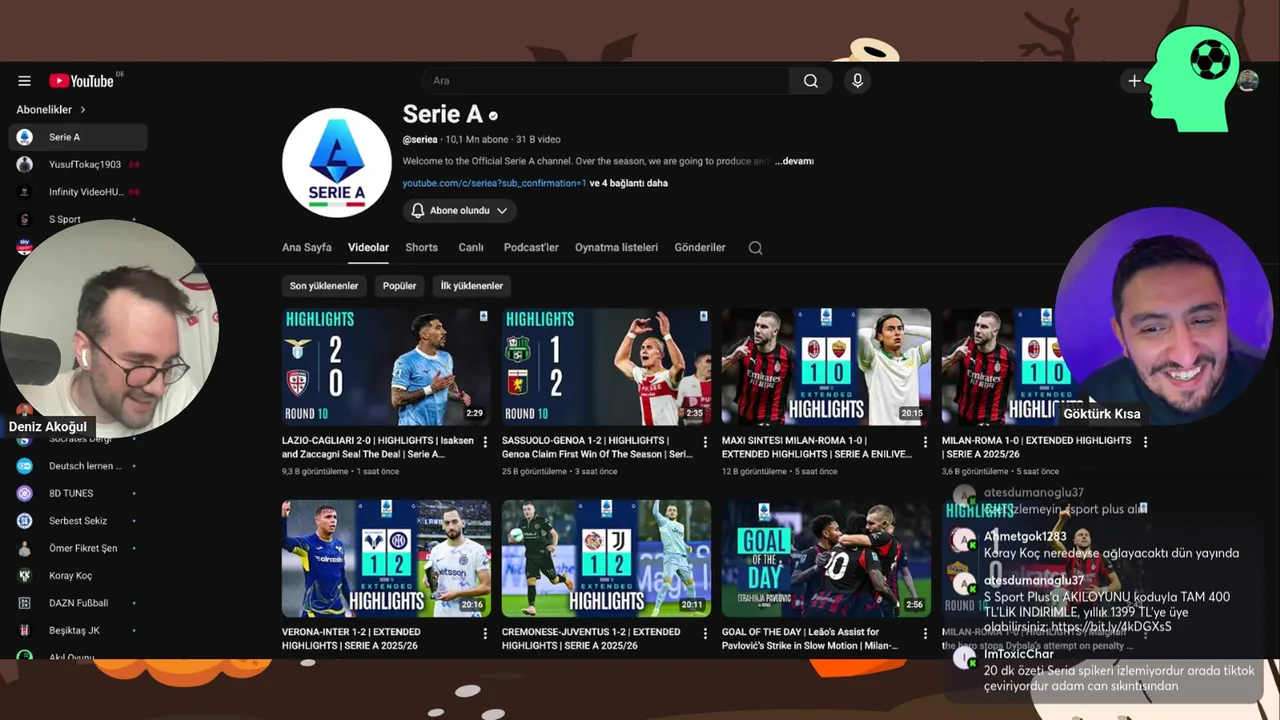Screen dimensions: 1280x720
Task: Click Beşiktaş JK channel icon in sidebar
Action: (25, 631)
